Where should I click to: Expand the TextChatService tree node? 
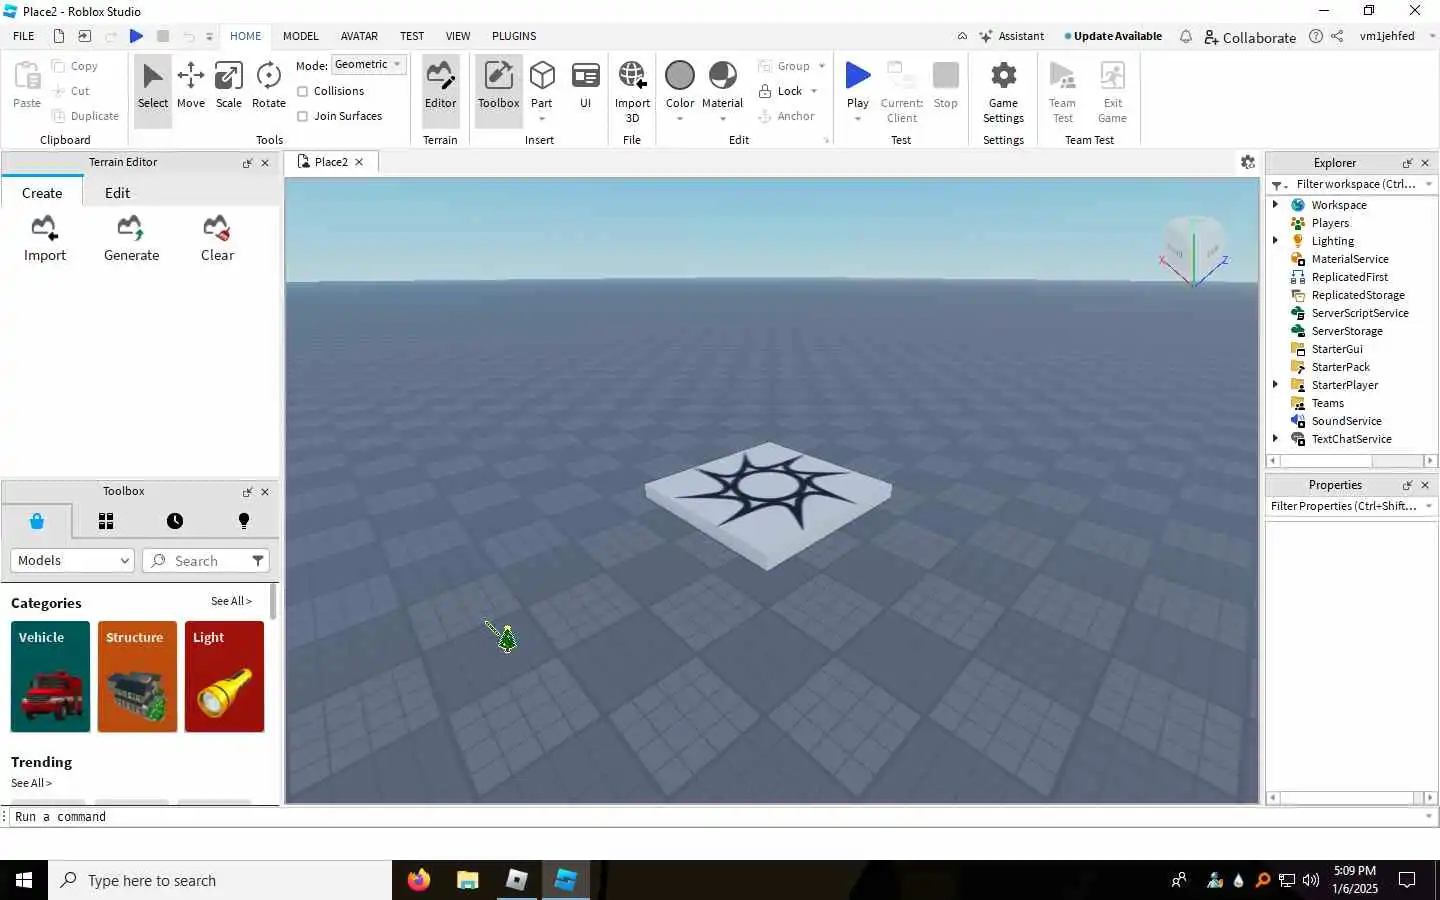pyautogui.click(x=1275, y=439)
